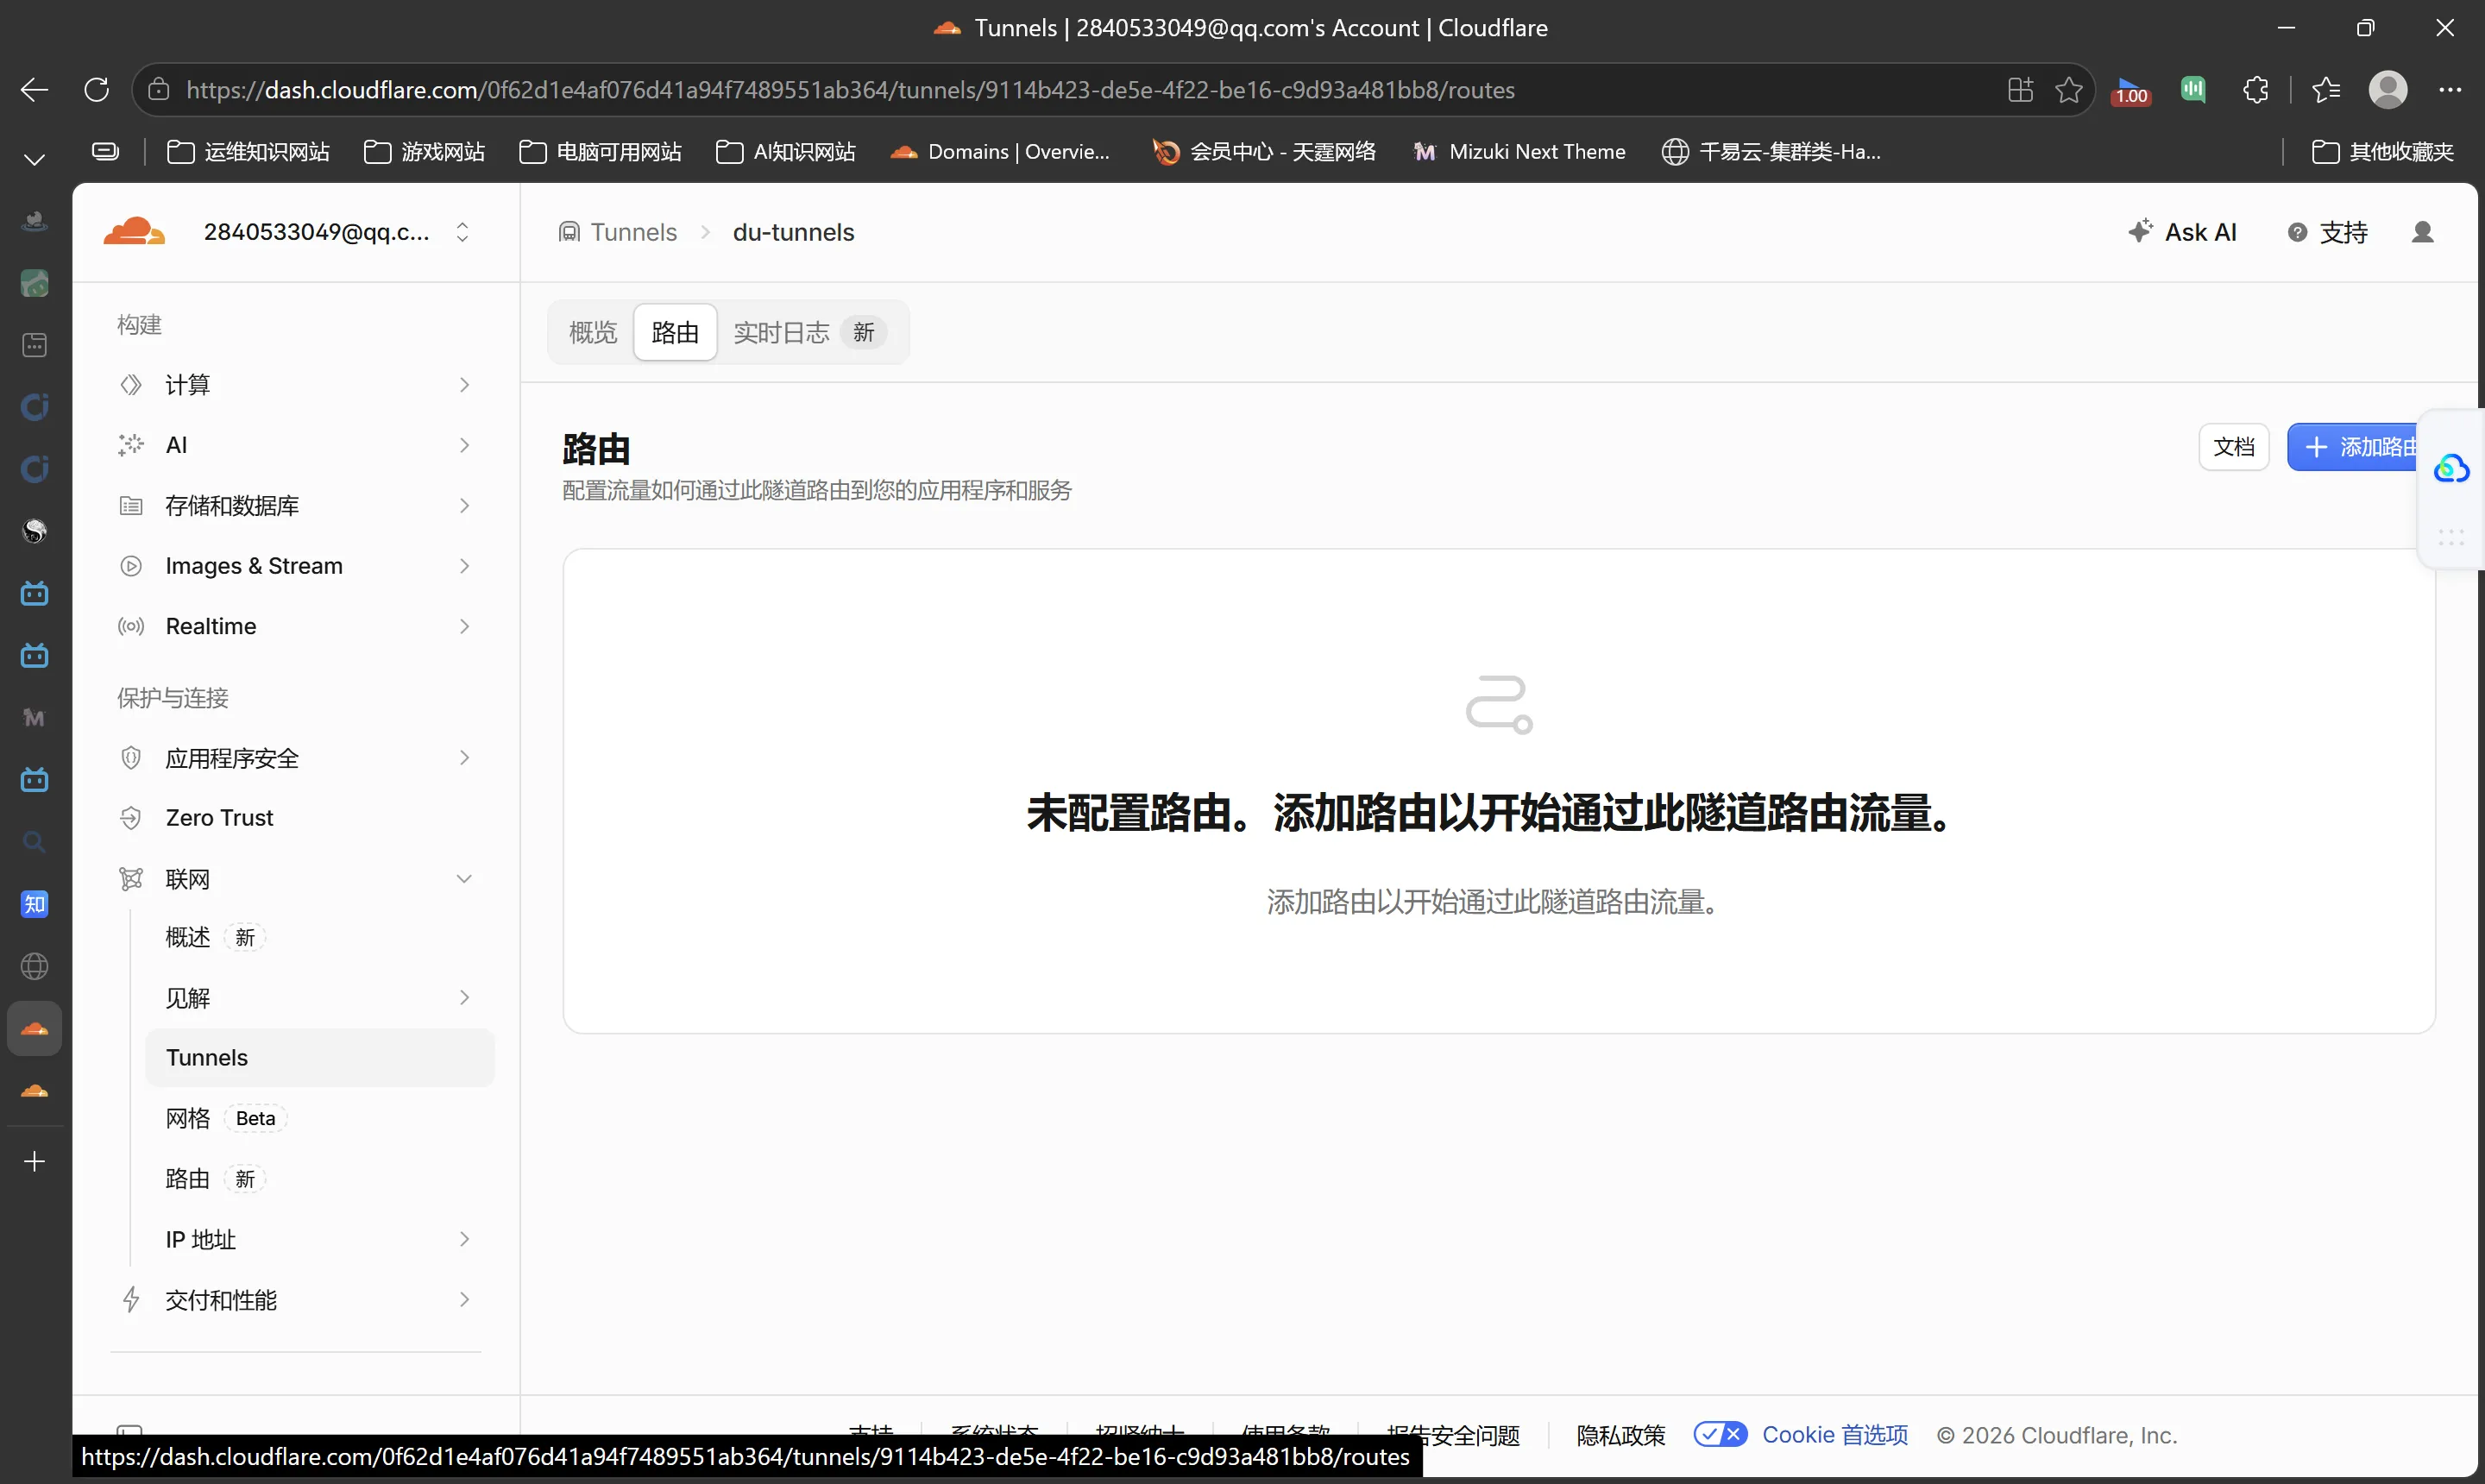2485x1484 pixels.
Task: Click the red 1.00 extension badge icon
Action: 2130,91
